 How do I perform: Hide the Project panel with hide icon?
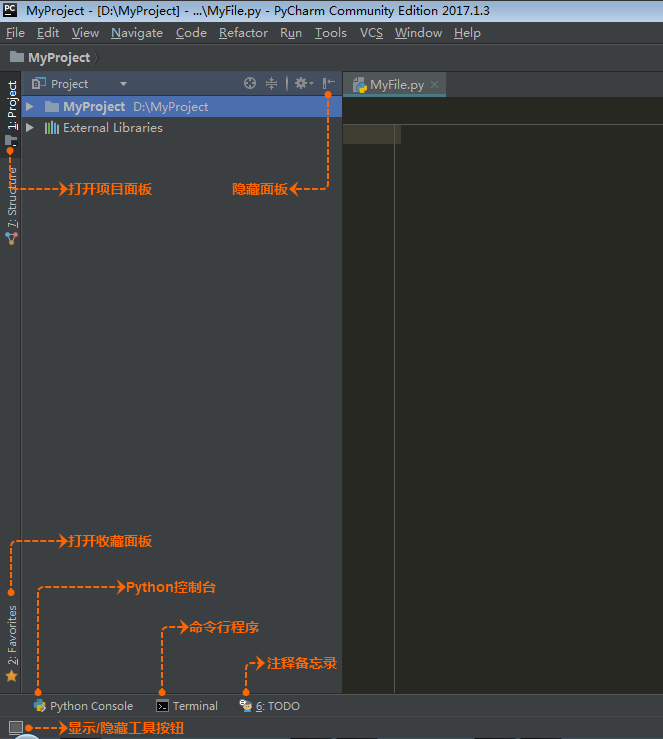coord(329,83)
